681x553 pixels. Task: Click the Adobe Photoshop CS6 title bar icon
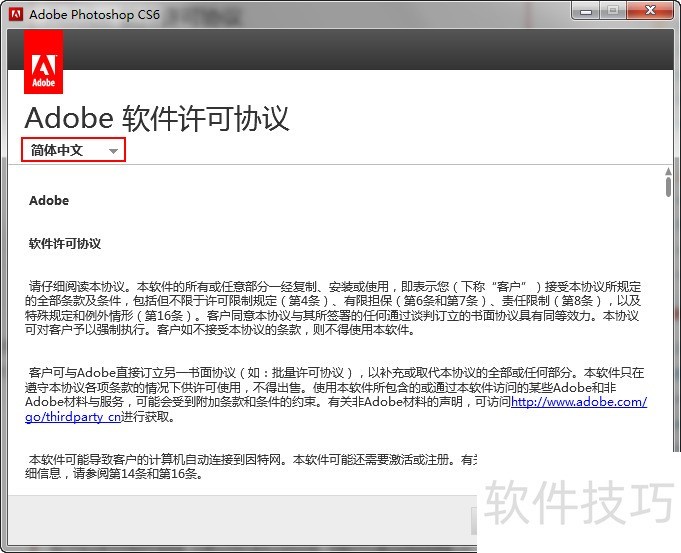pyautogui.click(x=16, y=14)
